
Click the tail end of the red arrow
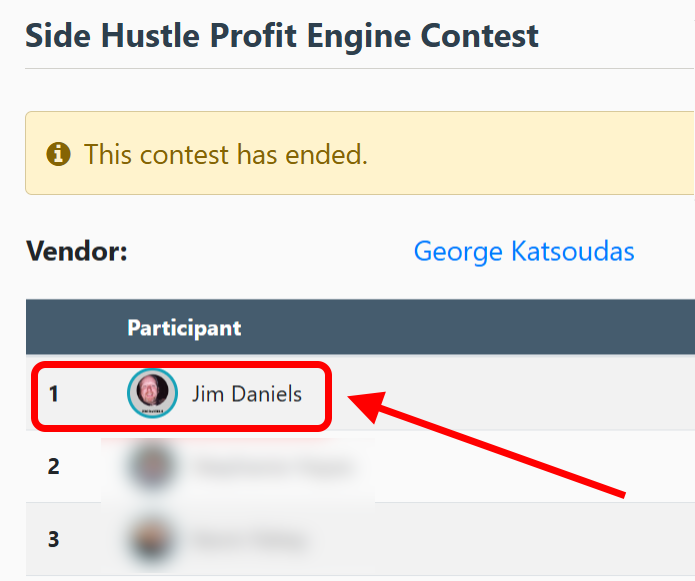[618, 490]
